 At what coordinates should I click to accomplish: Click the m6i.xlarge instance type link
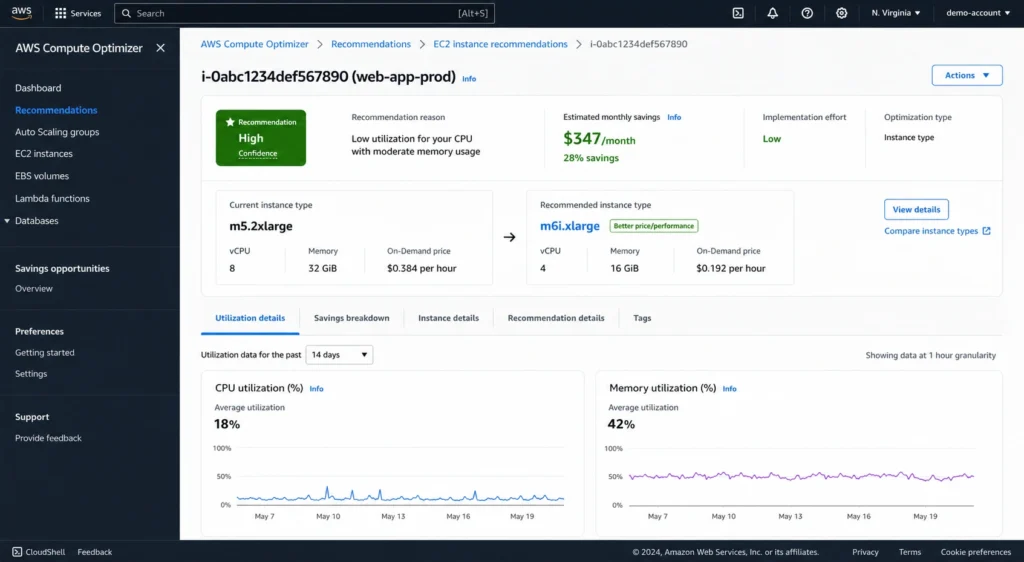click(x=569, y=226)
